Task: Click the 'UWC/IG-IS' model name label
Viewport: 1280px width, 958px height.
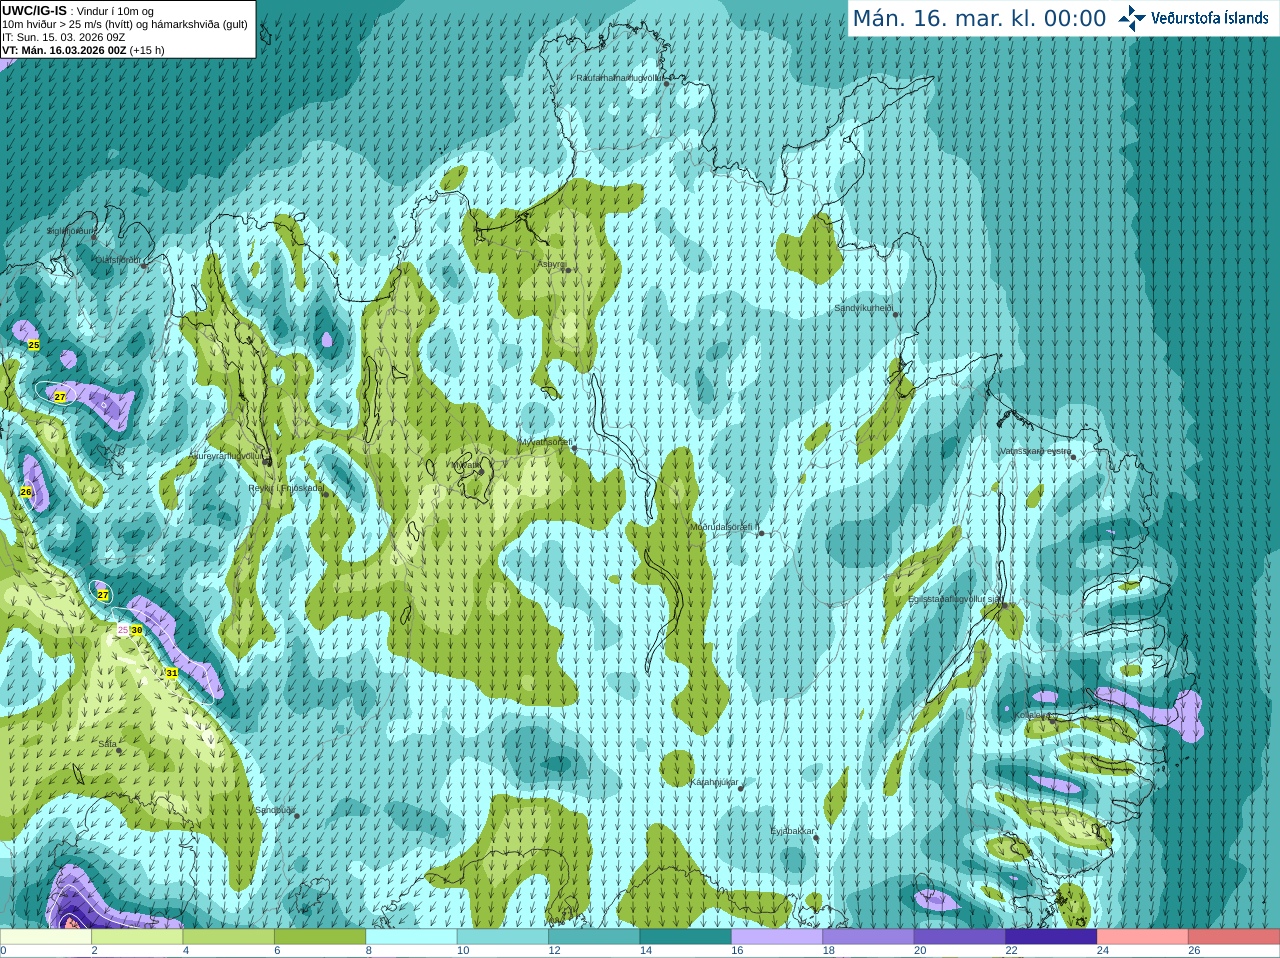Action: click(35, 11)
